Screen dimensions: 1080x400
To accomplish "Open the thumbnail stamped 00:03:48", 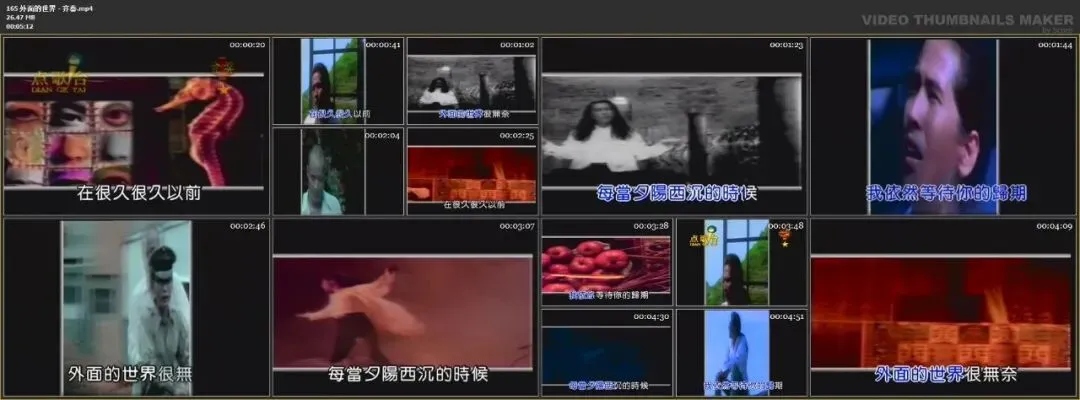I will 741,262.
